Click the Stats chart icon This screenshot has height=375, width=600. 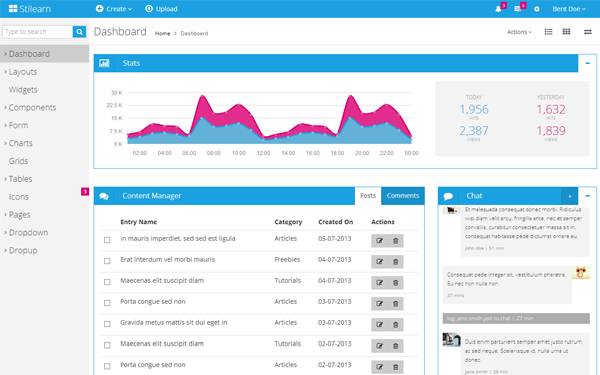[104, 63]
